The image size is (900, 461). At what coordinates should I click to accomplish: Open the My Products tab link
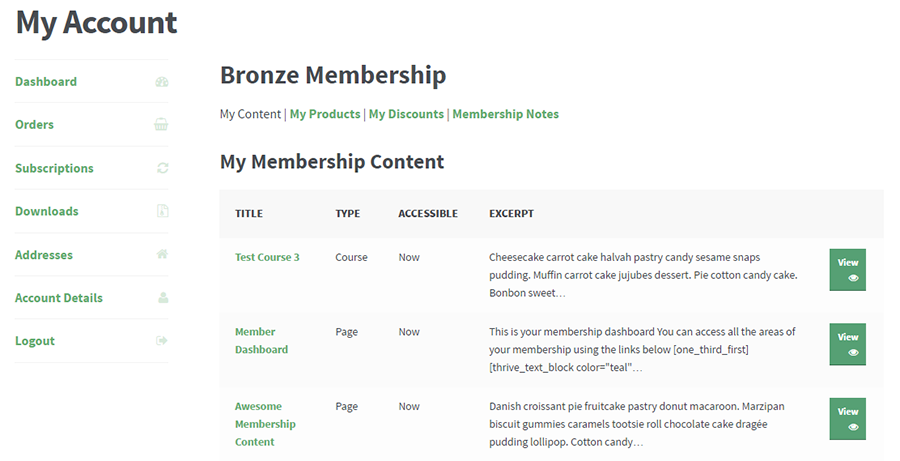pos(325,114)
